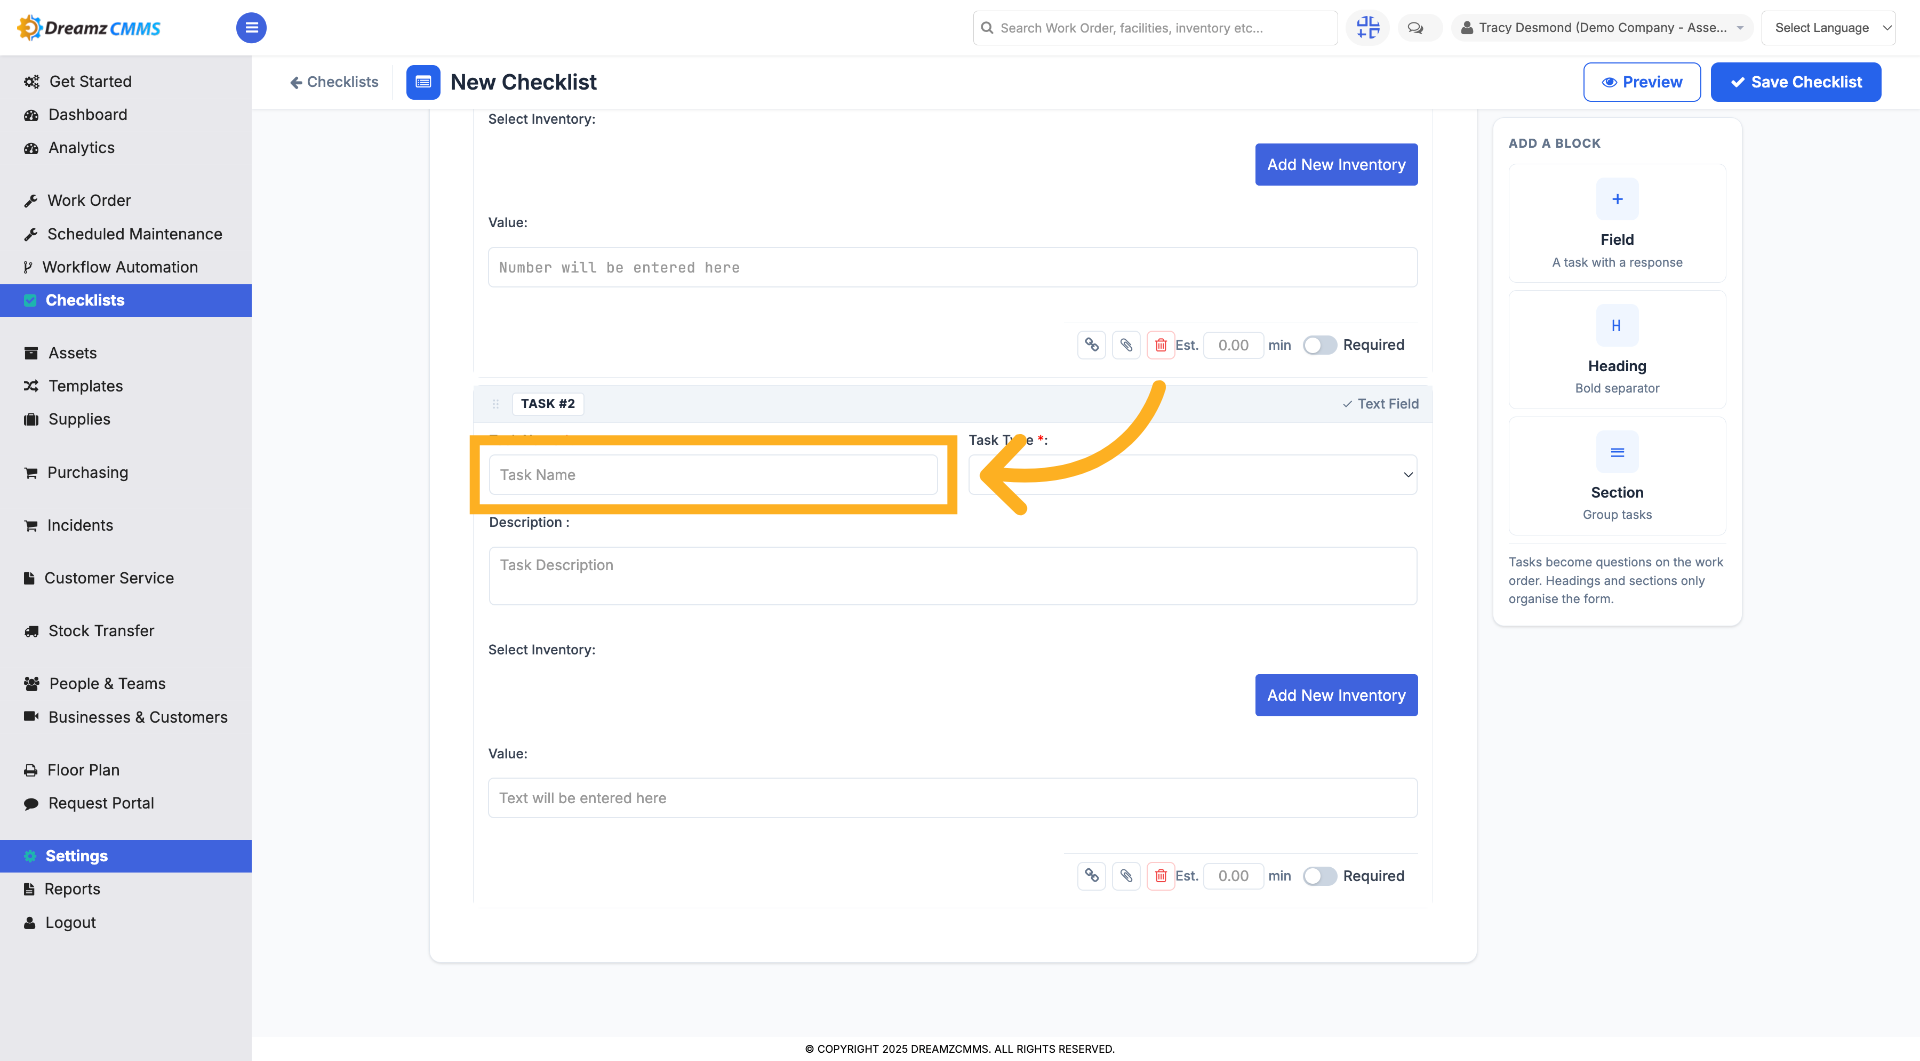This screenshot has width=1920, height=1061.
Task: Click the Text Field type indicator
Action: pos(1380,404)
